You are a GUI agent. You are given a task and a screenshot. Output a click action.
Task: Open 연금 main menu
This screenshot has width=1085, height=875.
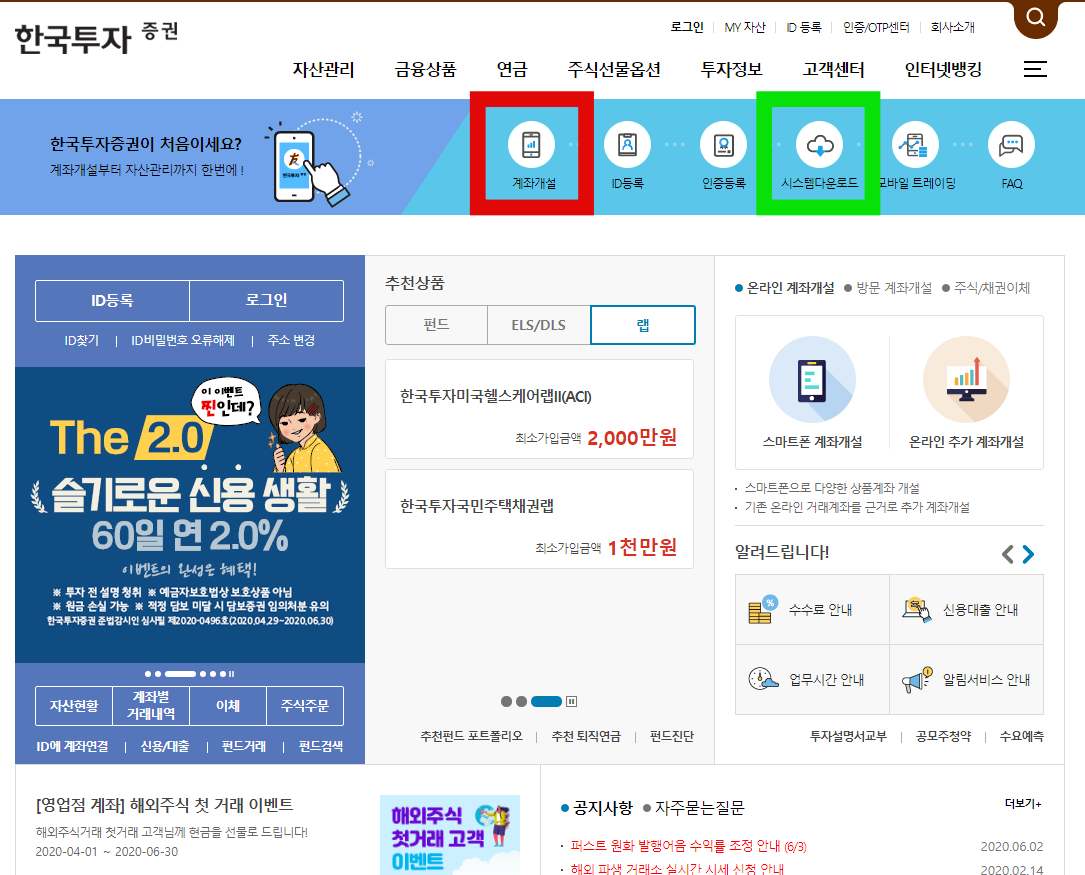point(512,69)
